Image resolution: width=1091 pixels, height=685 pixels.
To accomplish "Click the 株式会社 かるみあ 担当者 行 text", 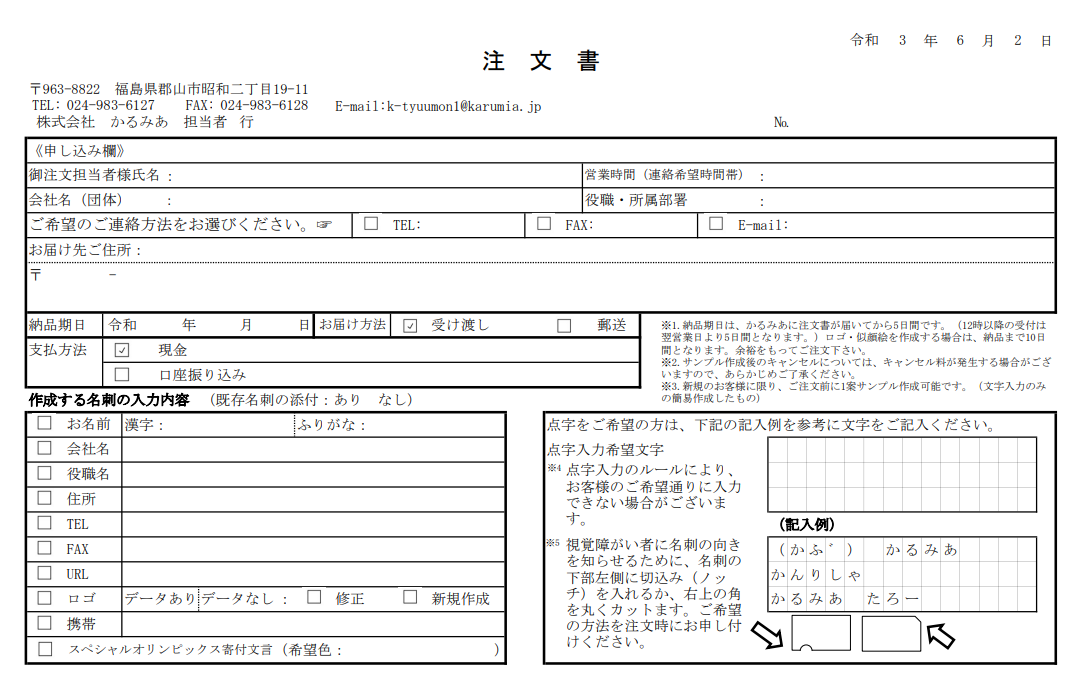I will point(145,122).
